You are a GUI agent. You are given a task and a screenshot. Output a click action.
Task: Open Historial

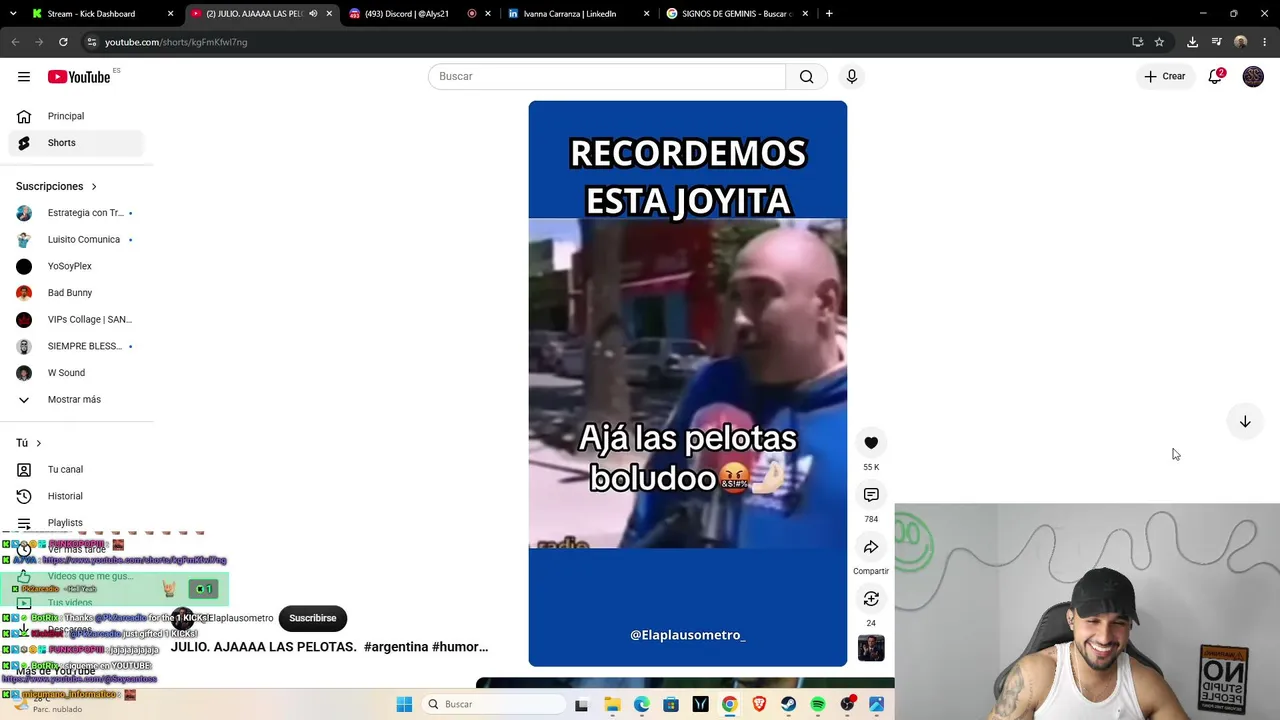tap(76, 496)
